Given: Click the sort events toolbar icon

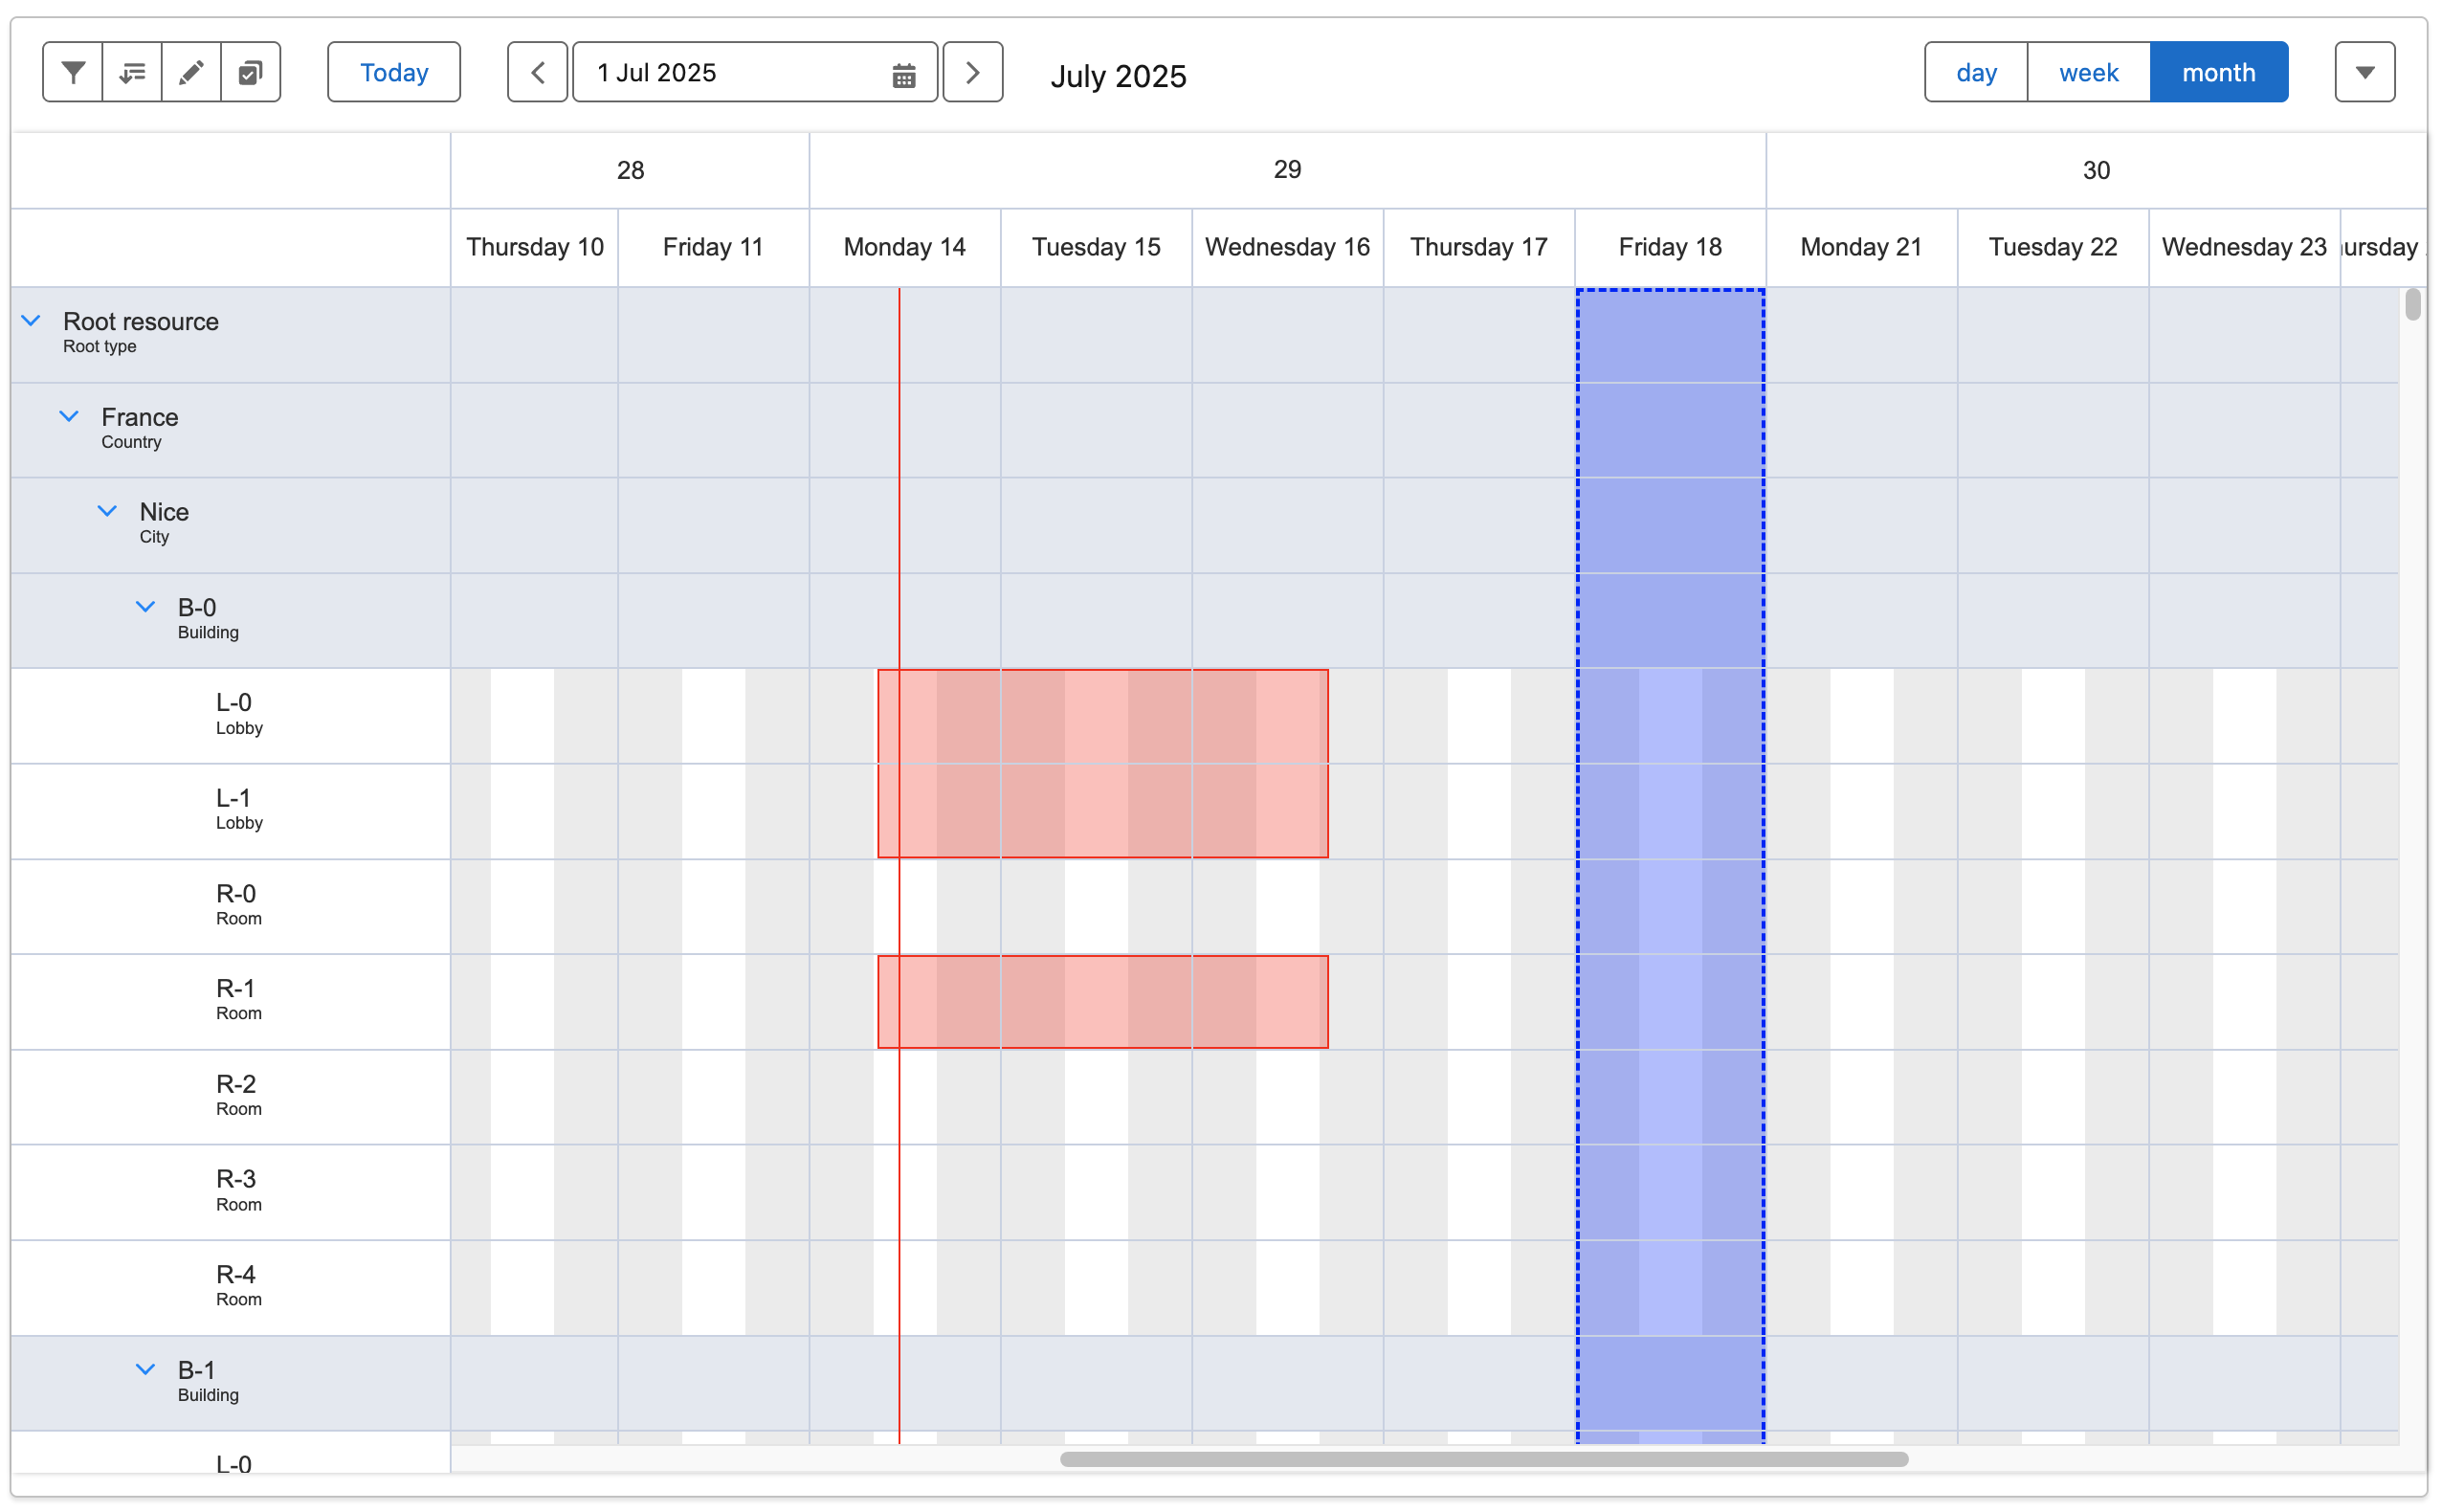Looking at the screenshot, I should click(x=131, y=71).
